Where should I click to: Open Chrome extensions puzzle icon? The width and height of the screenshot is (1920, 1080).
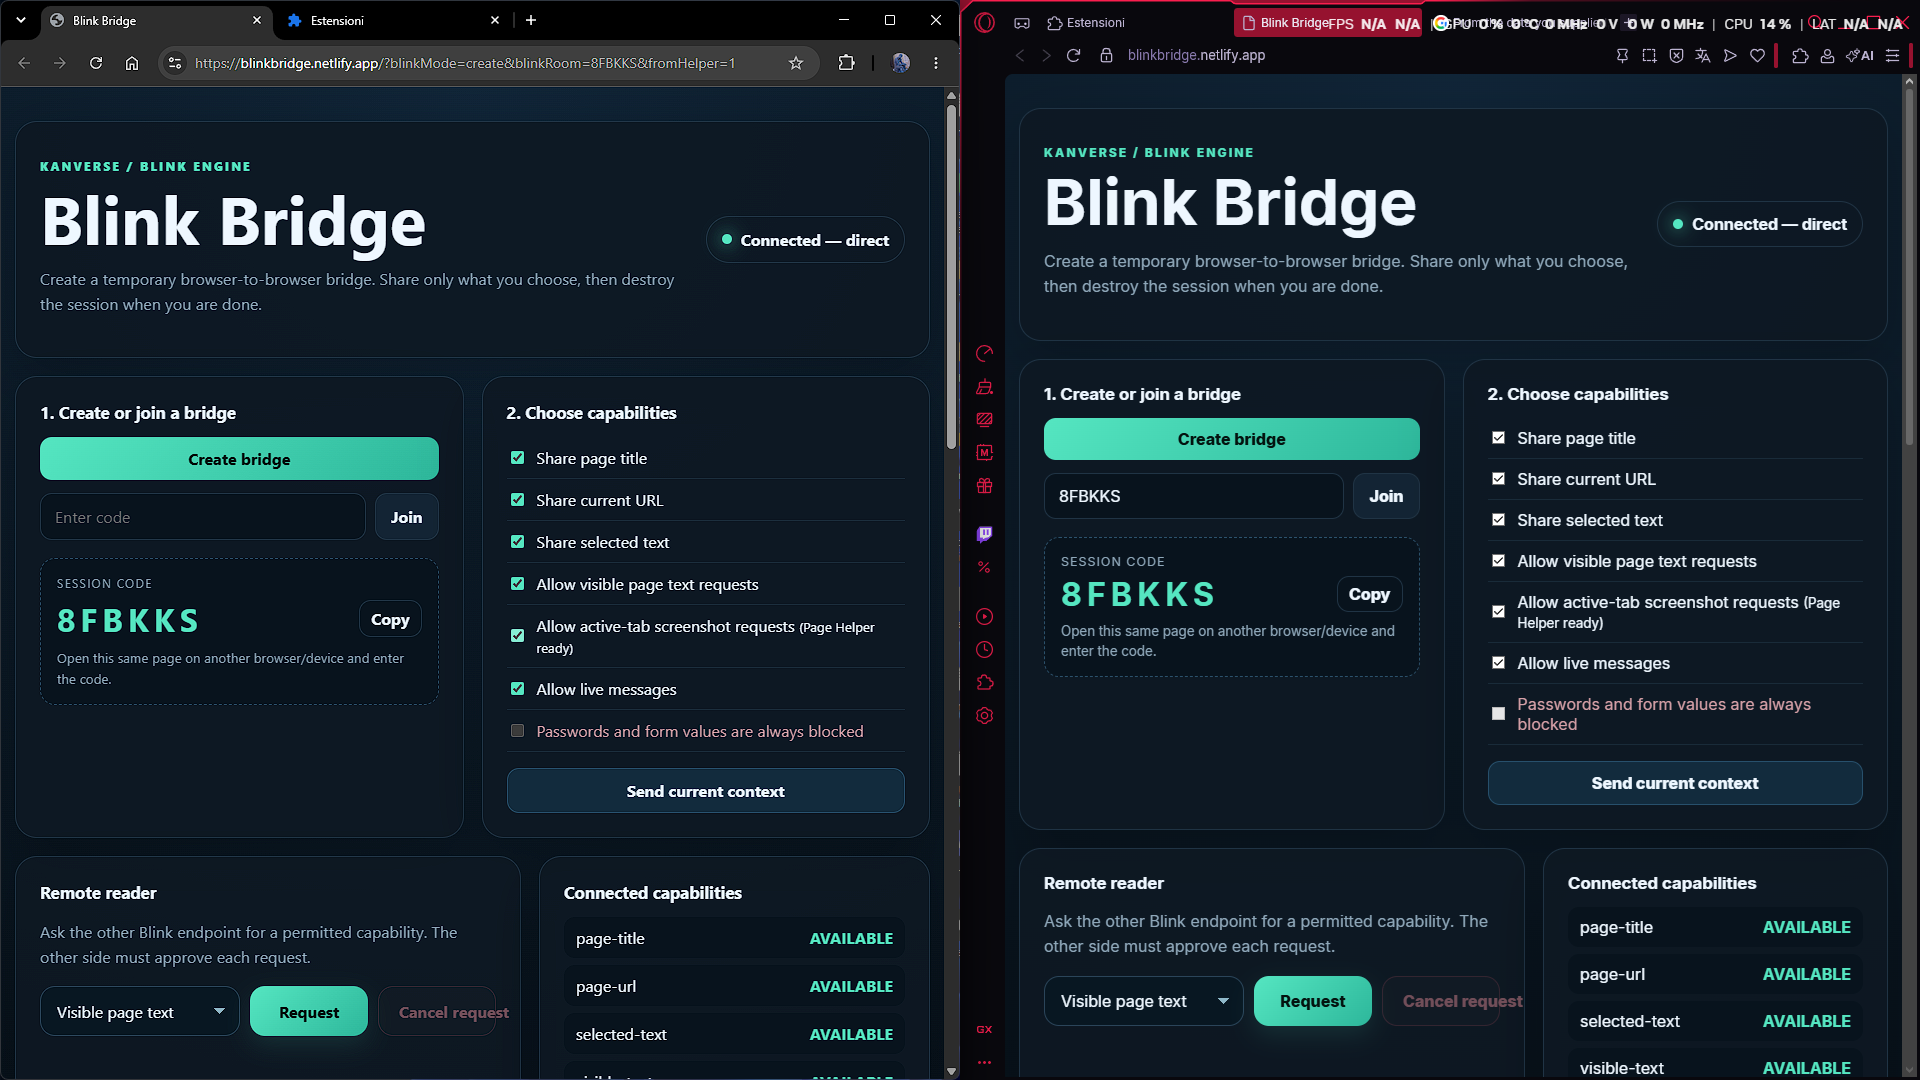pos(846,63)
